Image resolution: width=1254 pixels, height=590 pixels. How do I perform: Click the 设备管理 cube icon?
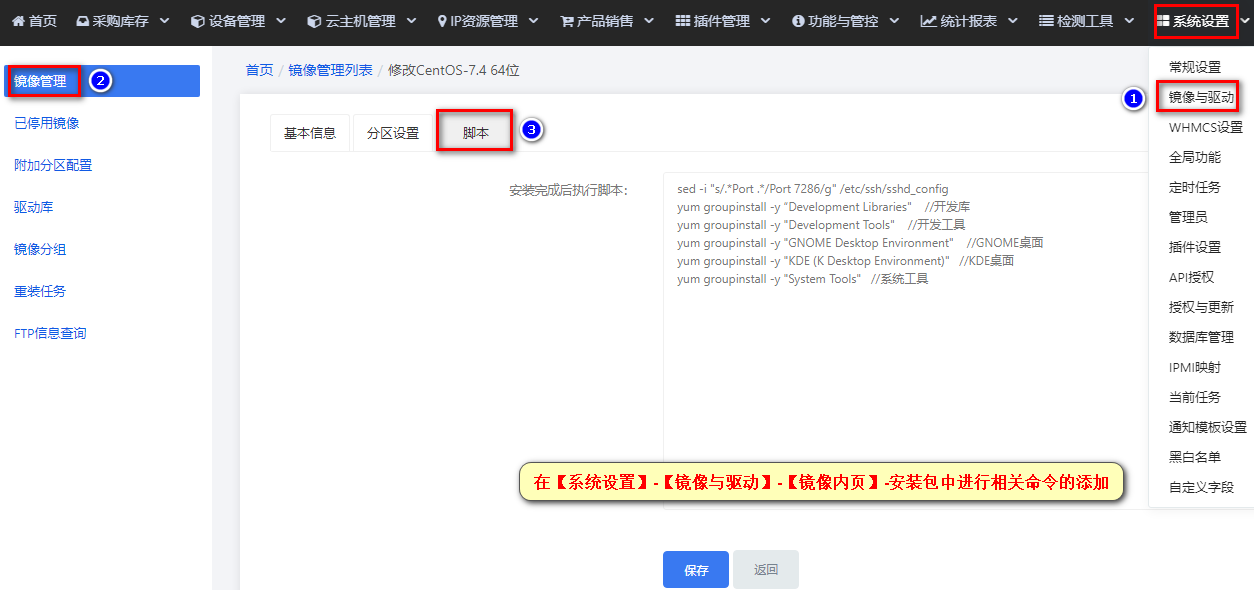197,21
